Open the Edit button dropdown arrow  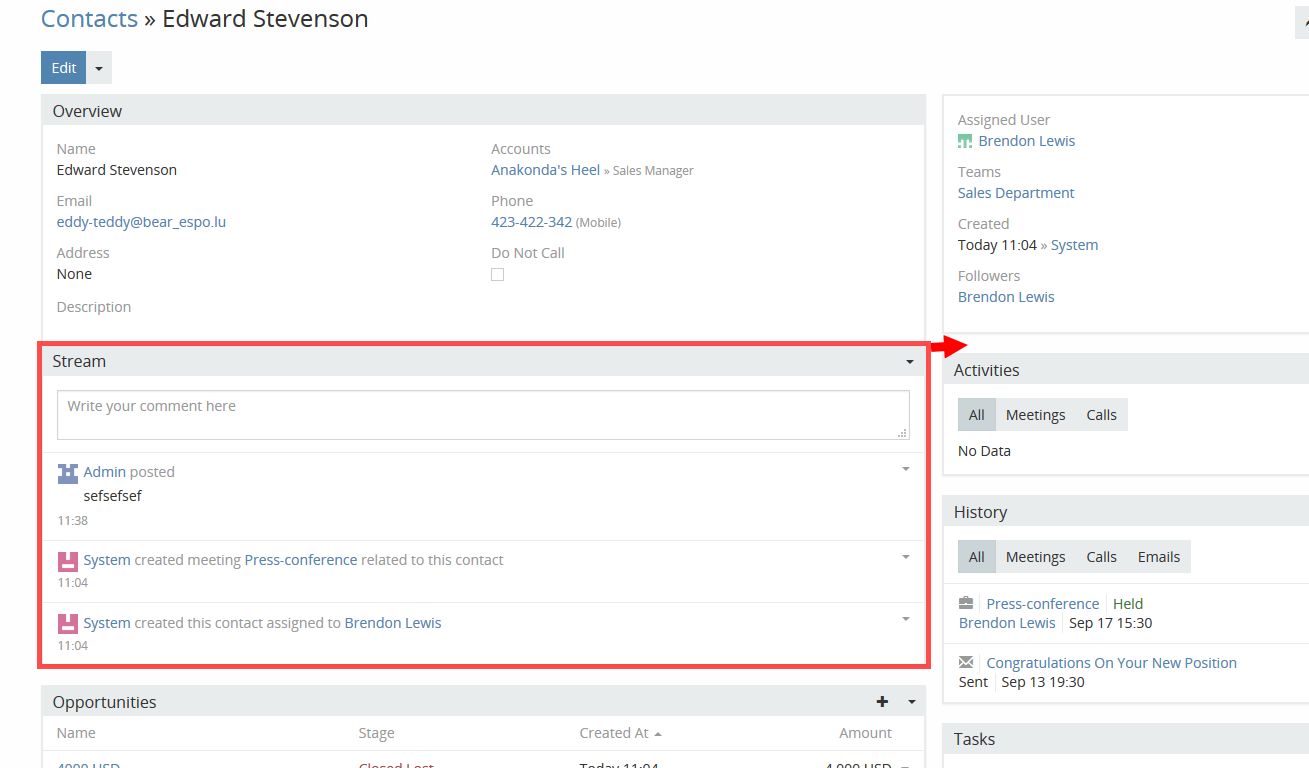pyautogui.click(x=99, y=68)
